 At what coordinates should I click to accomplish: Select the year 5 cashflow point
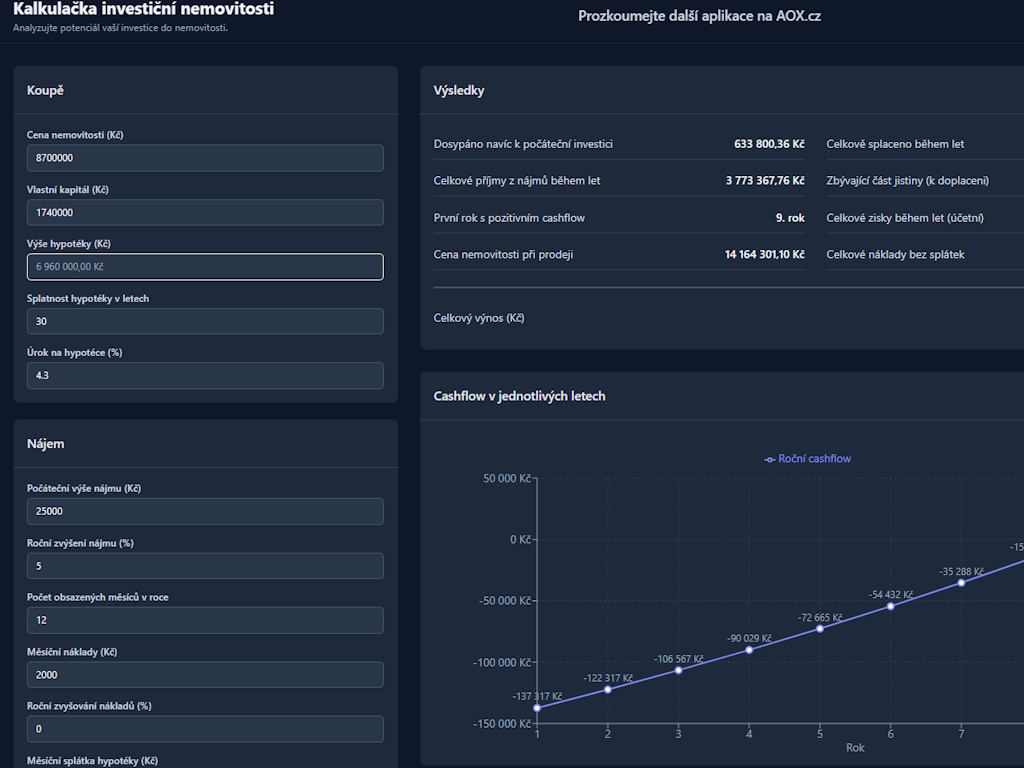tap(820, 628)
